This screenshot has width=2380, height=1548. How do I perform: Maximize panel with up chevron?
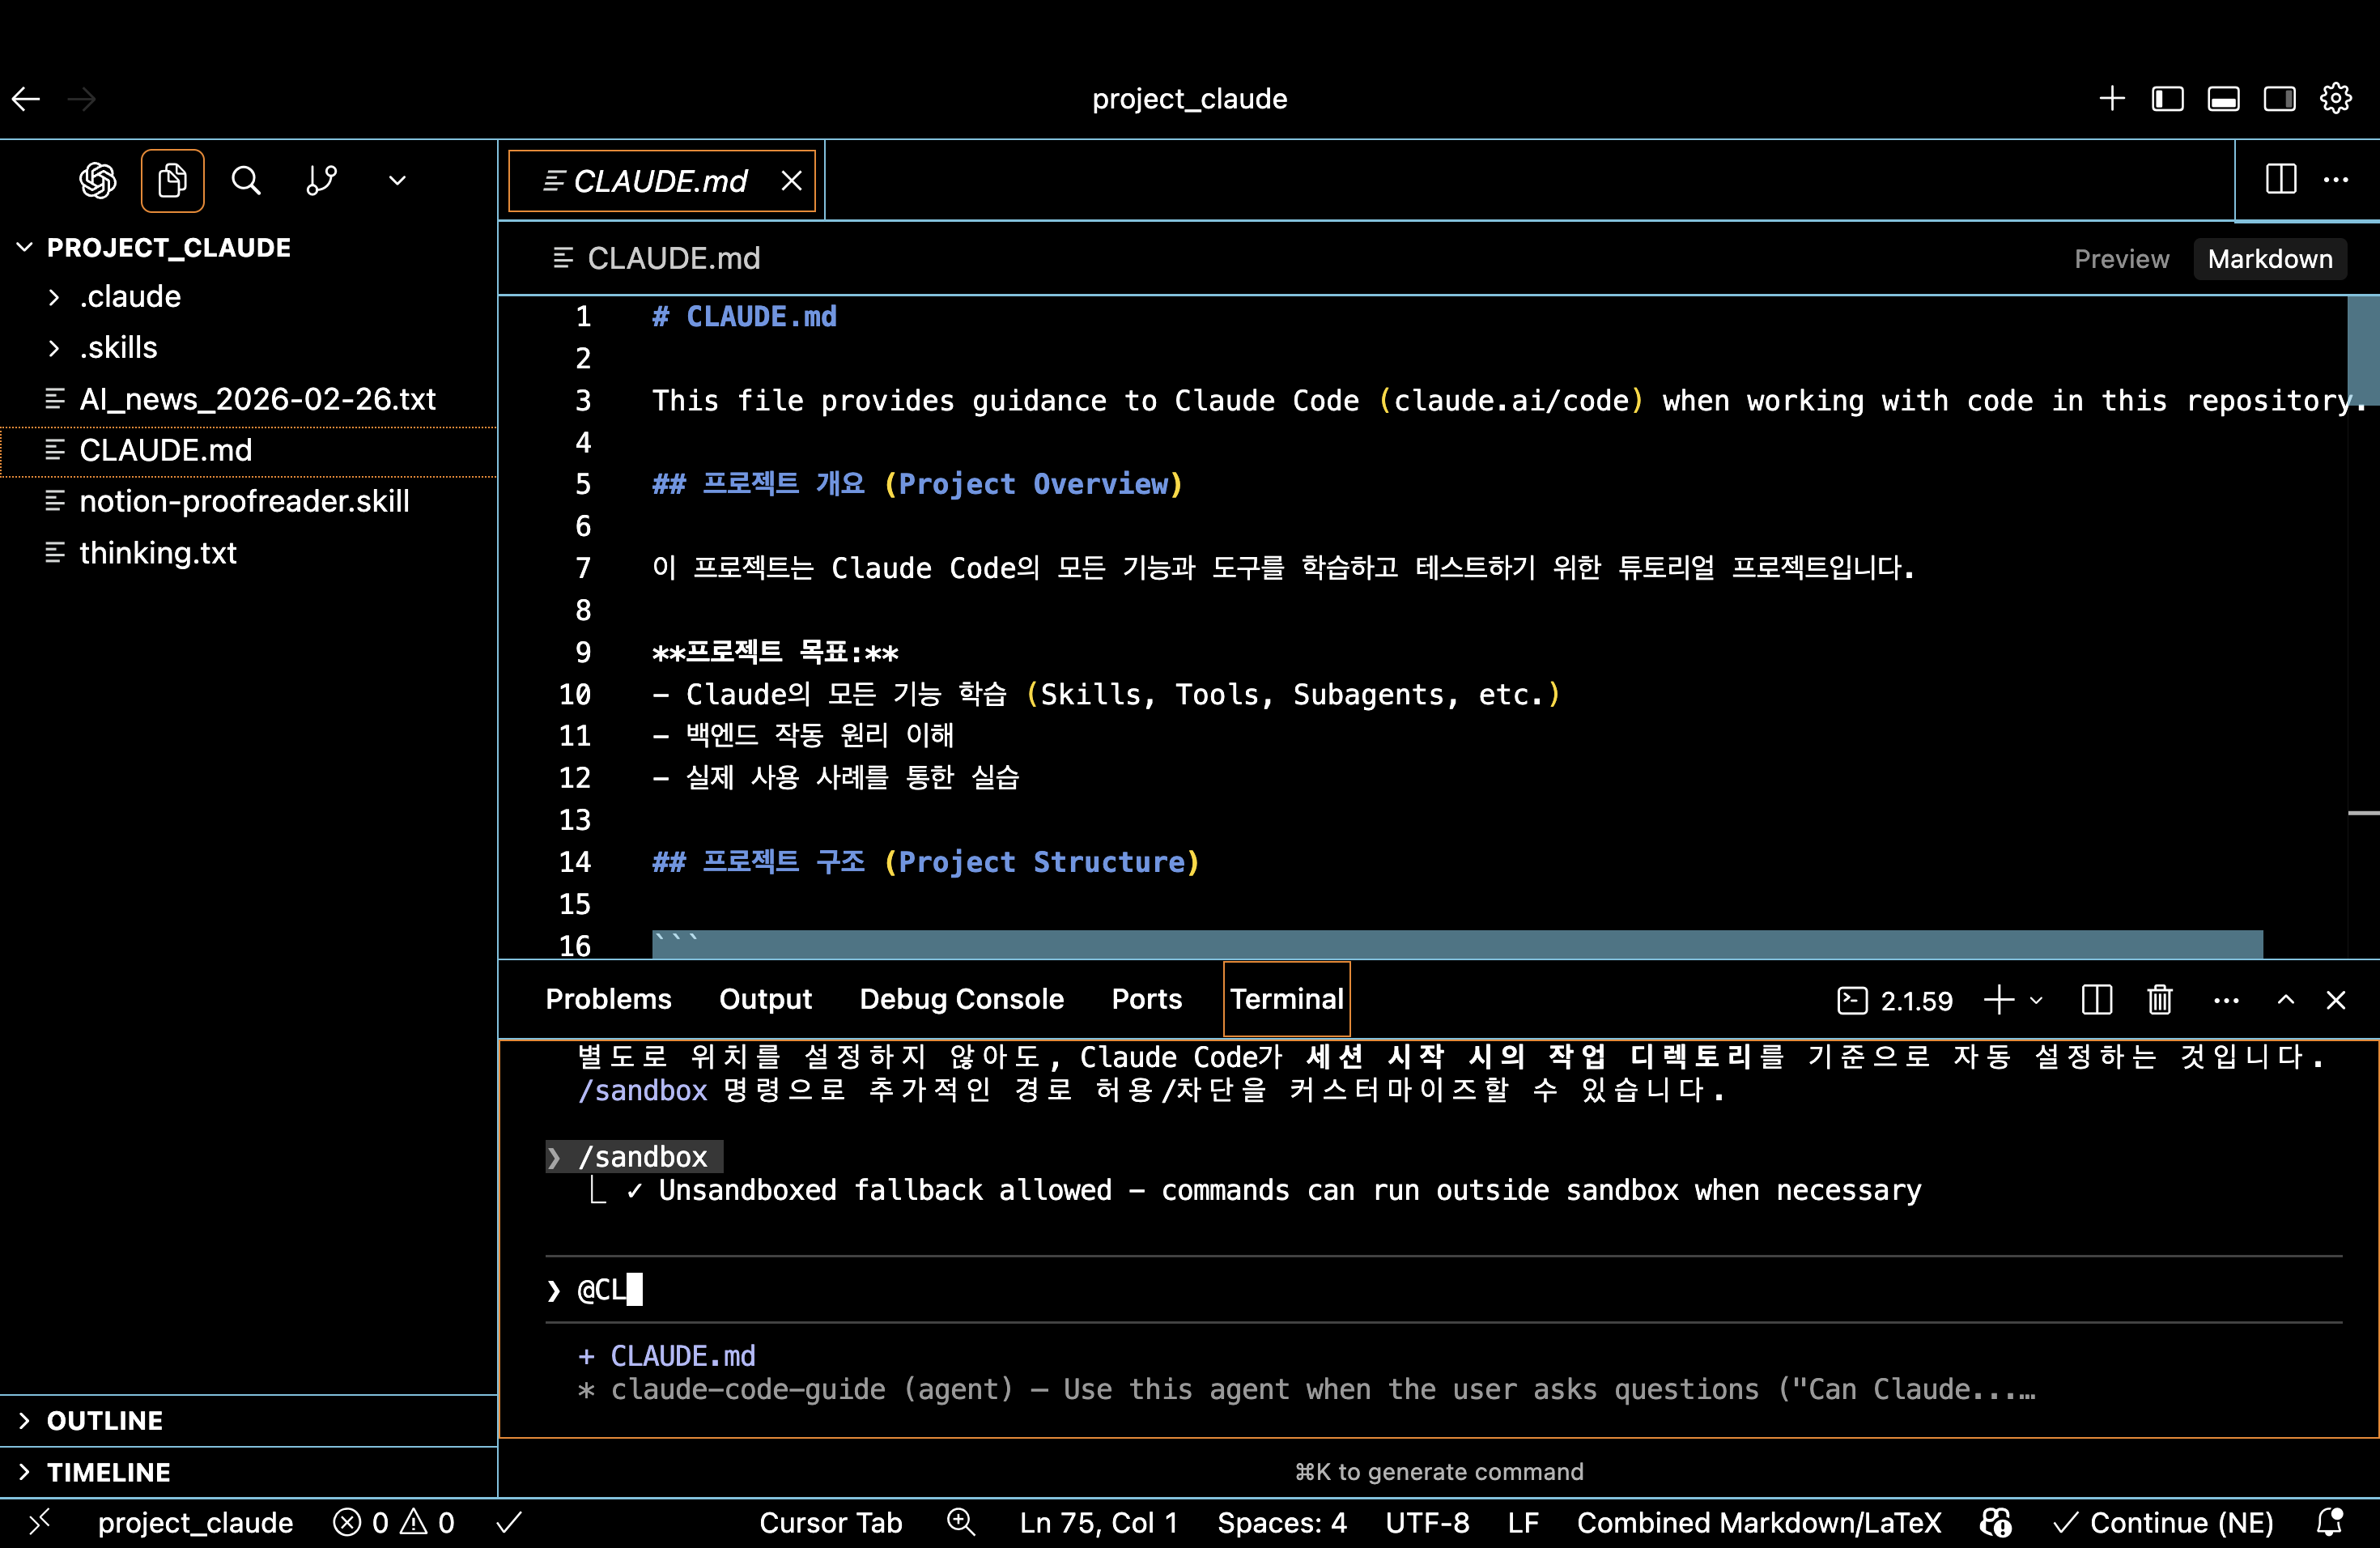point(2286,1000)
